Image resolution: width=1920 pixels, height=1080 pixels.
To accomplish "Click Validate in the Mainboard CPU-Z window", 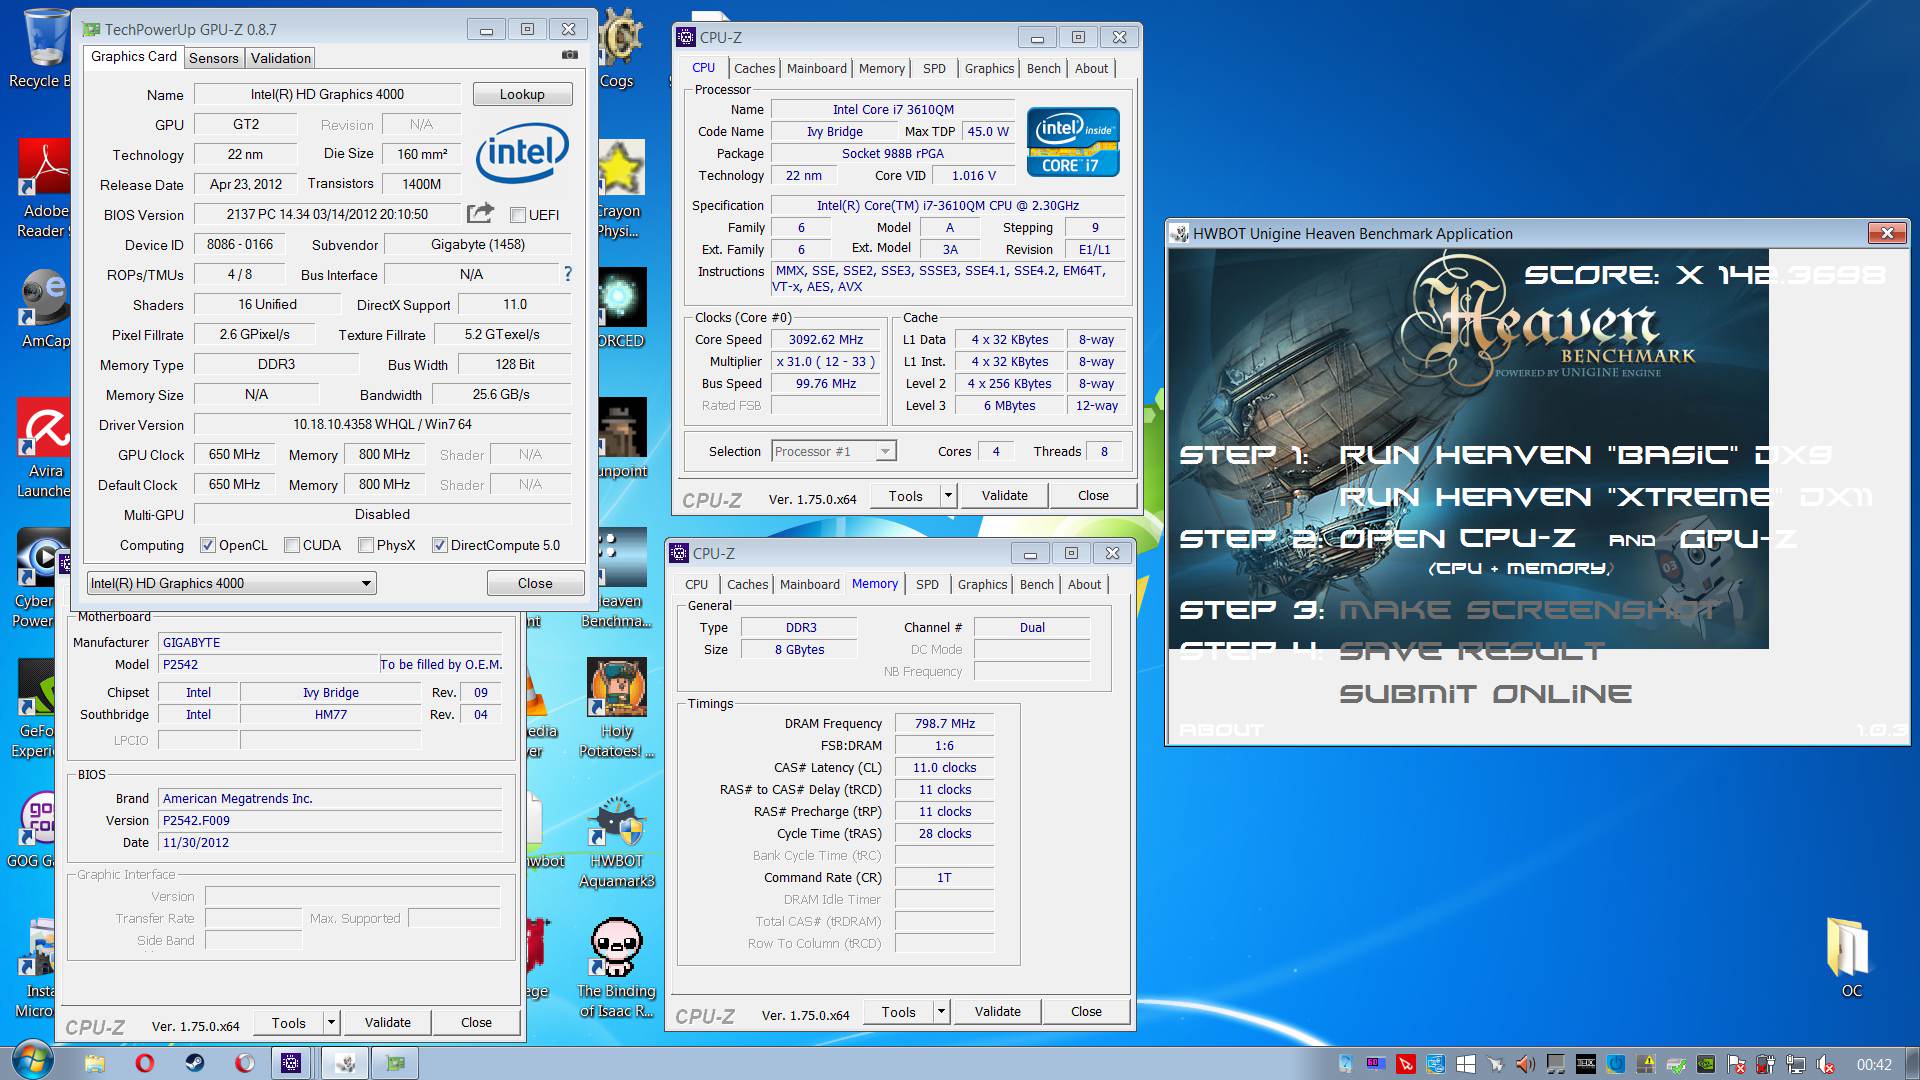I will point(387,1022).
